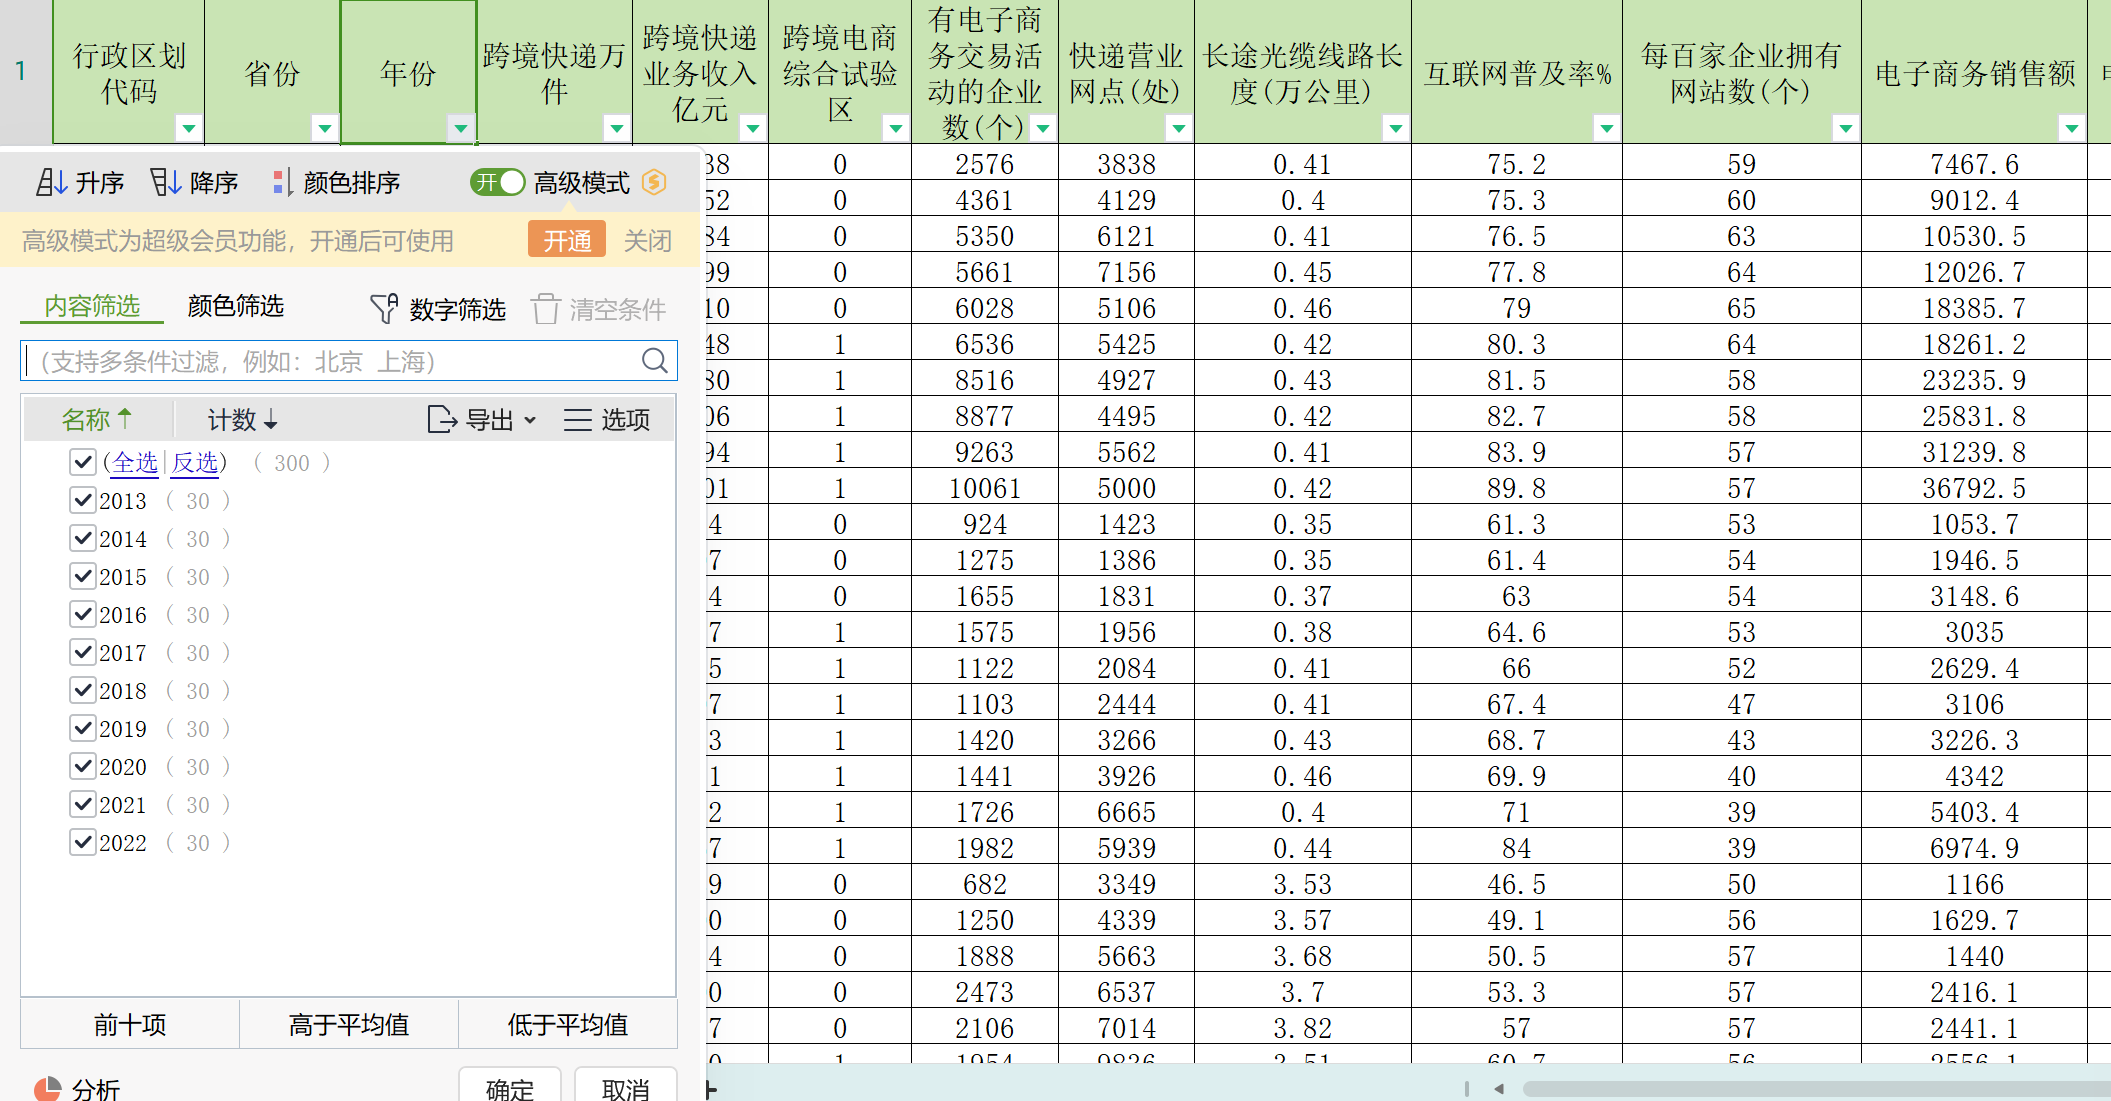Click the color sort (颜色排序) icon
The height and width of the screenshot is (1101, 2111).
282,182
